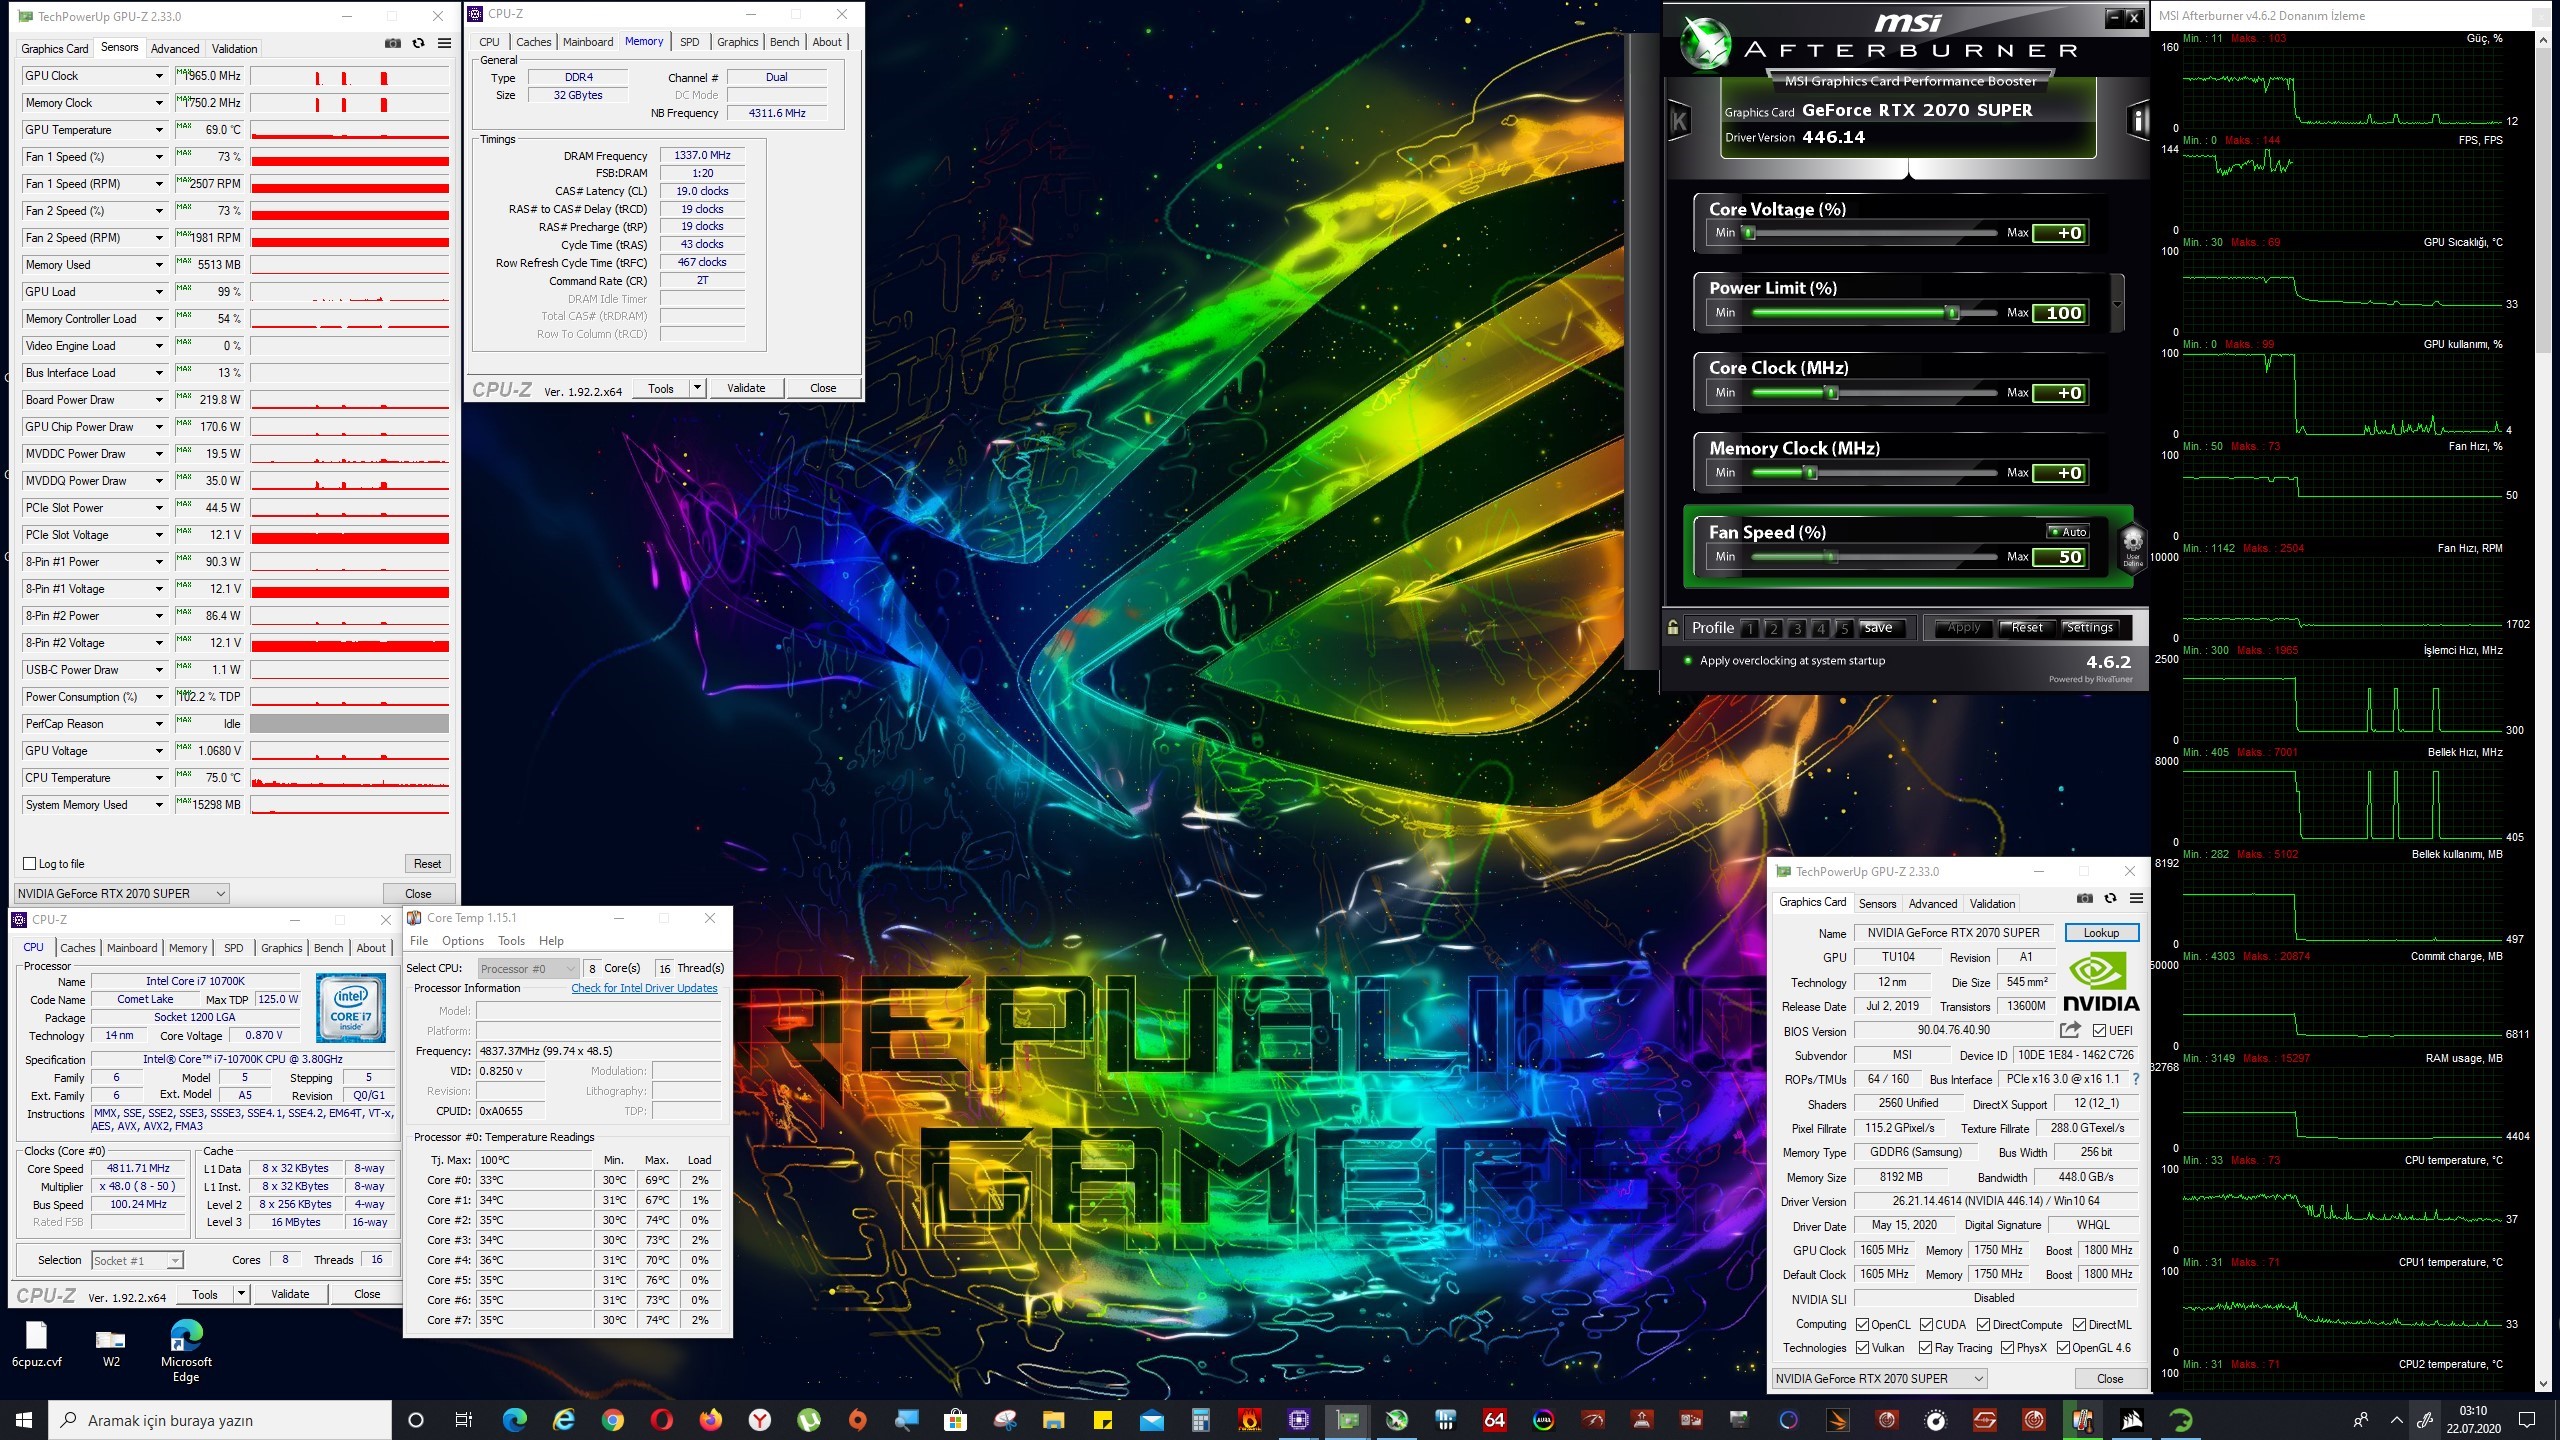Switch to SPD tab in CPU-Z Memory window

[x=689, y=42]
